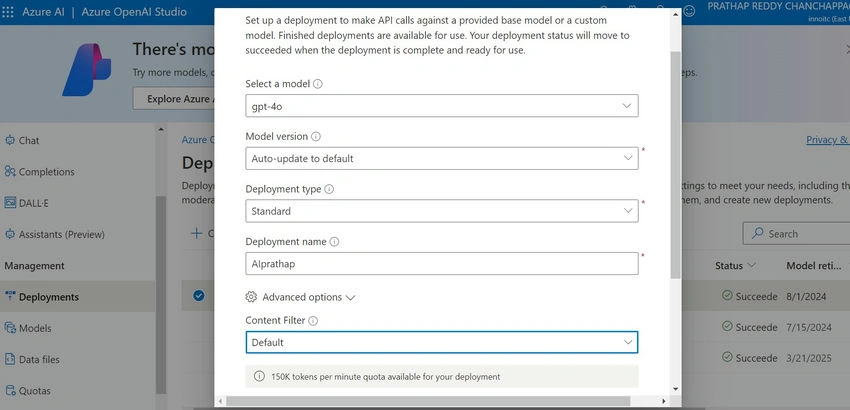Show info for Deployment type

click(329, 189)
